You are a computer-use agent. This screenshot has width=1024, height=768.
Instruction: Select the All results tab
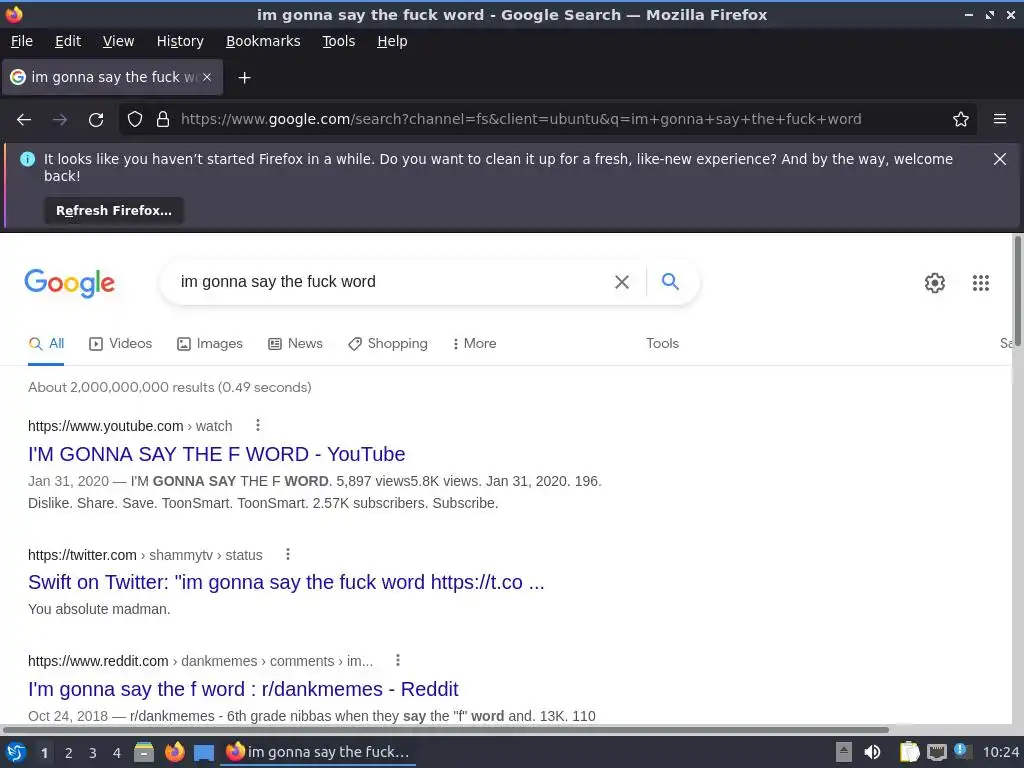point(46,344)
